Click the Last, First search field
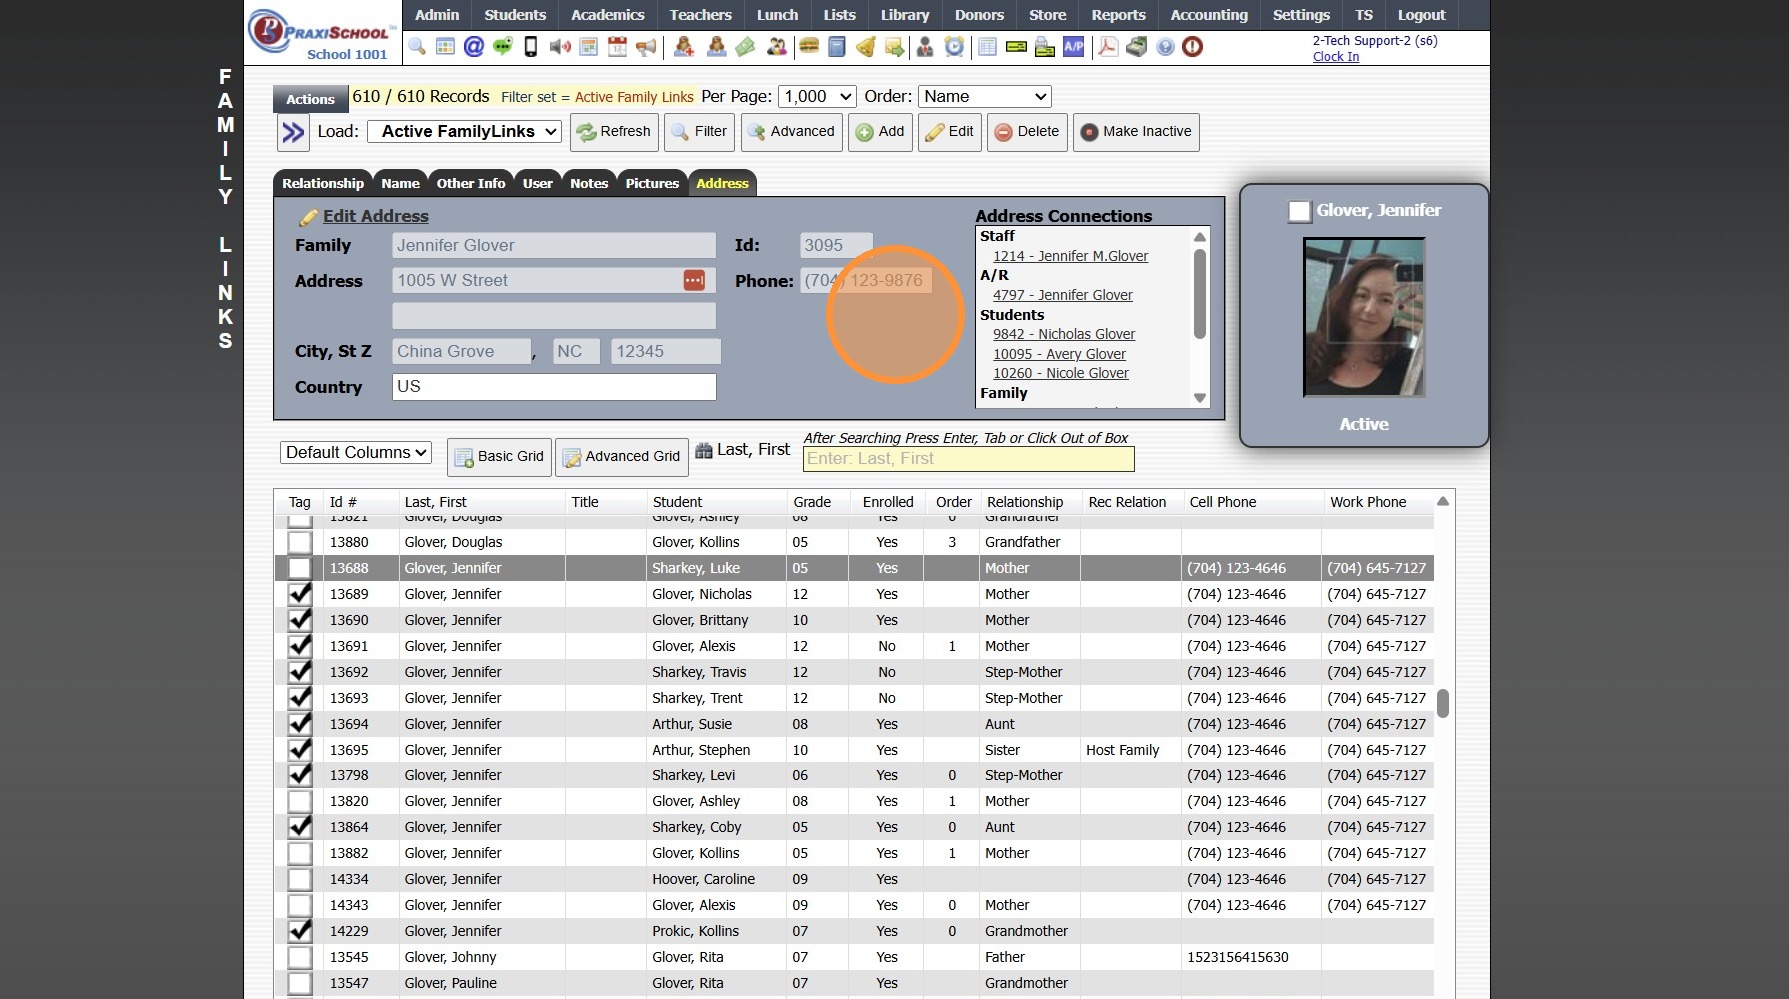The height and width of the screenshot is (999, 1789). tap(968, 459)
